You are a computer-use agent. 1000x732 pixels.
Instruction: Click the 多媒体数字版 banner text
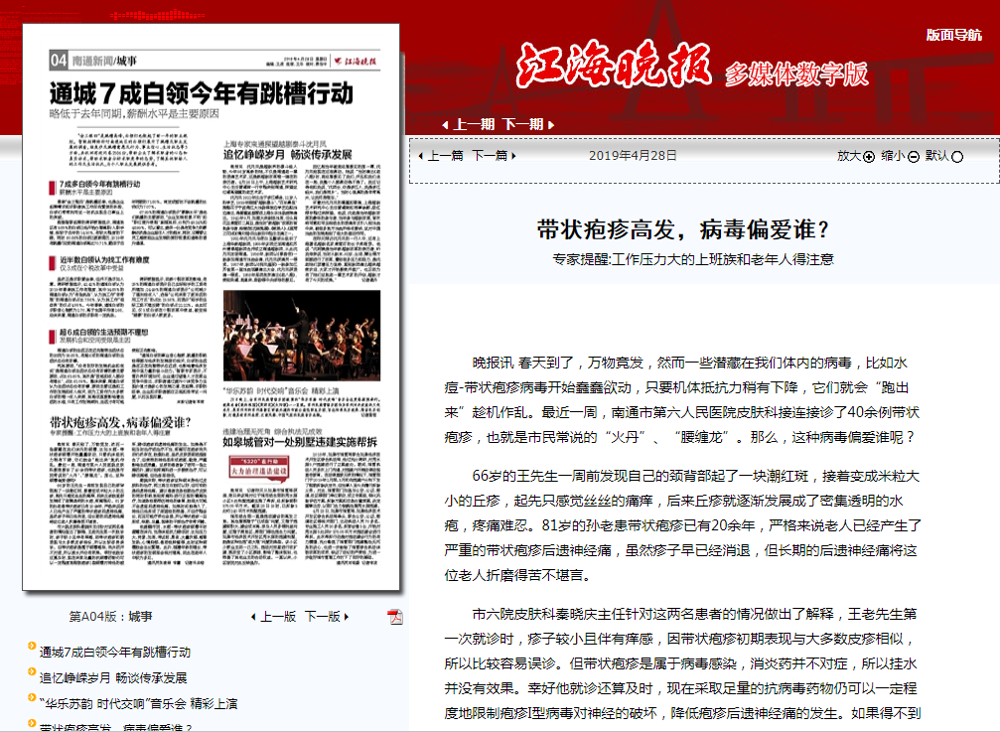coord(797,75)
